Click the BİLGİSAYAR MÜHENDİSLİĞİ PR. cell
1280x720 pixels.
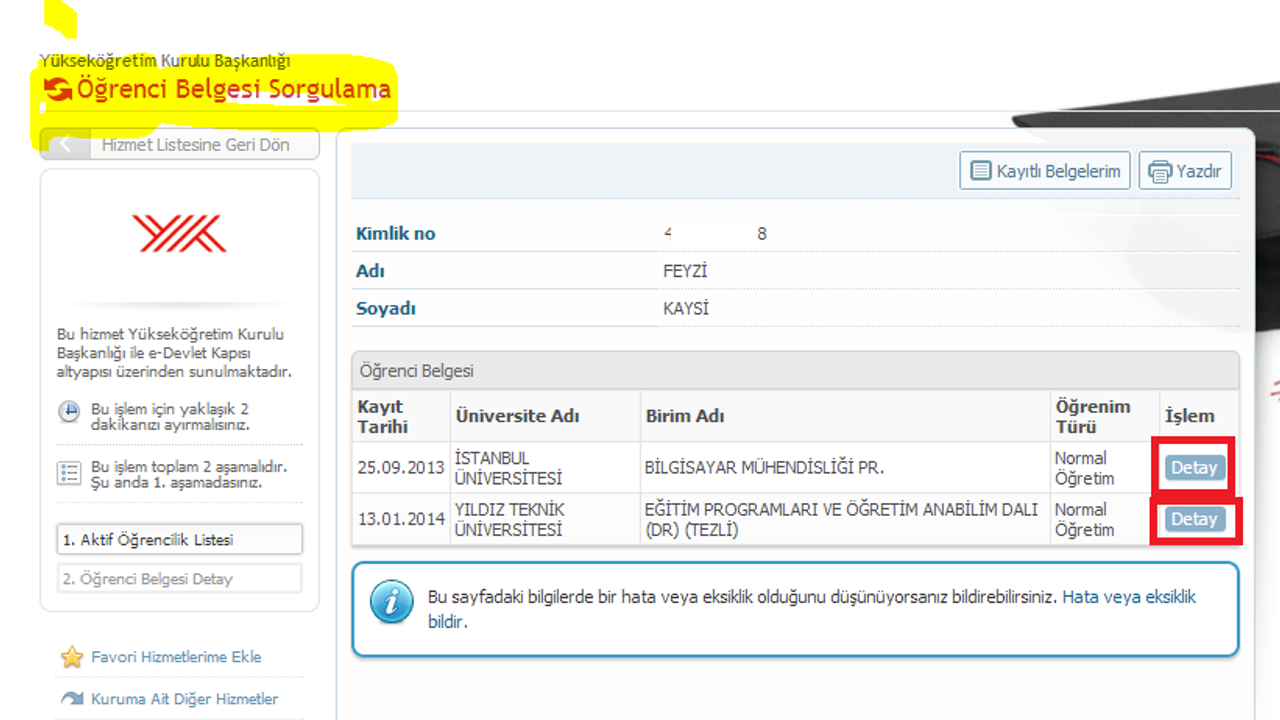[764, 467]
